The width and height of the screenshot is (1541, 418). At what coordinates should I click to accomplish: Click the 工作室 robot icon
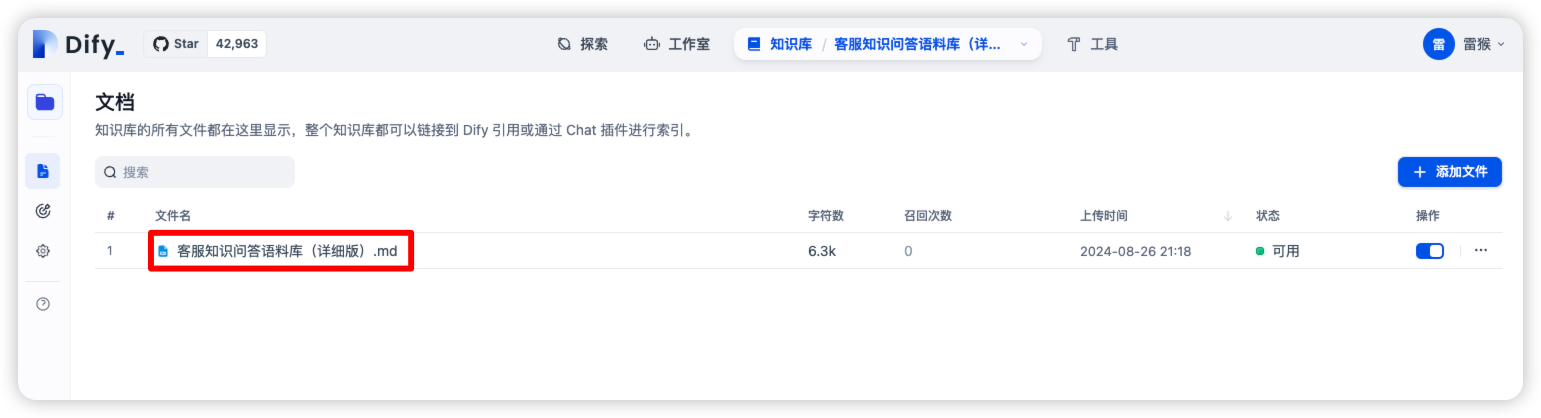point(652,44)
